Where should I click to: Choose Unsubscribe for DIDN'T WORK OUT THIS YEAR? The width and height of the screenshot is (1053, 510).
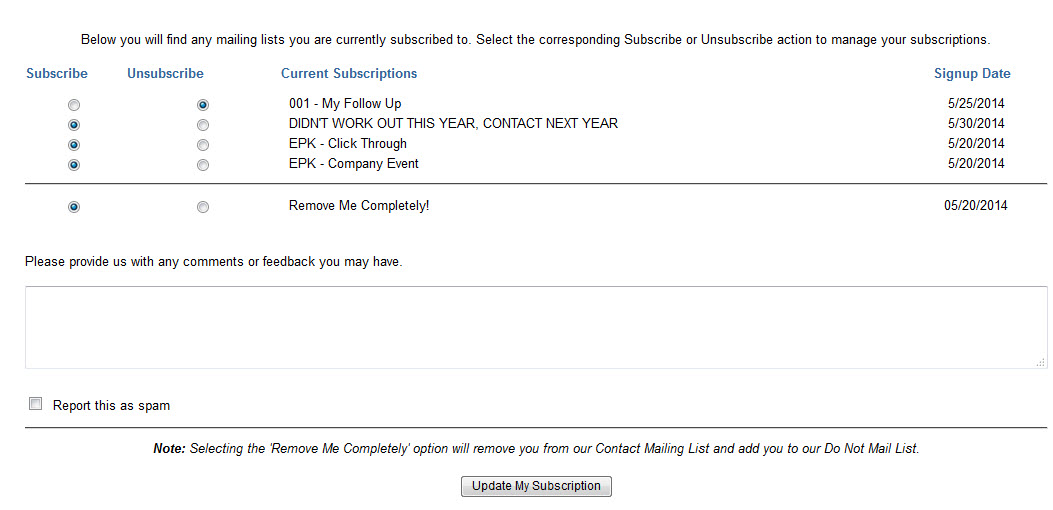[203, 125]
